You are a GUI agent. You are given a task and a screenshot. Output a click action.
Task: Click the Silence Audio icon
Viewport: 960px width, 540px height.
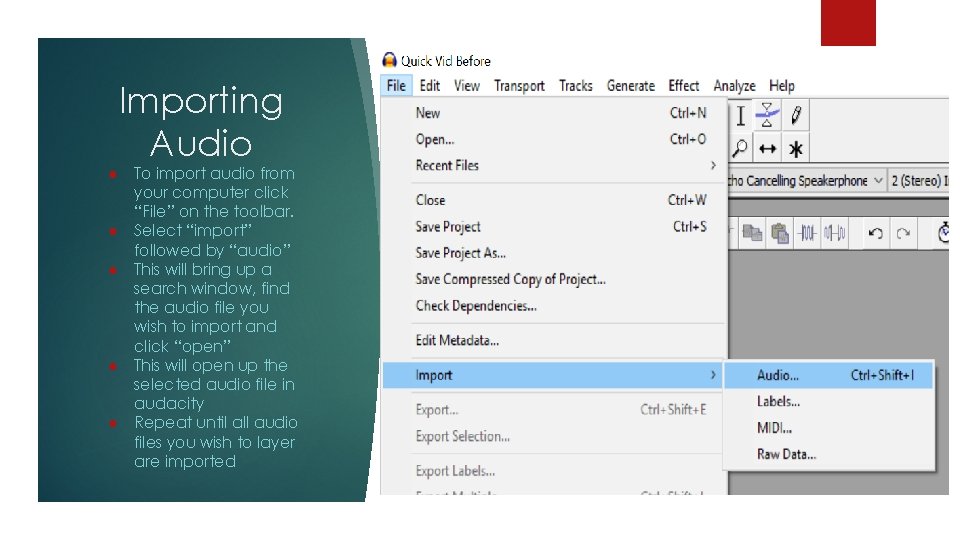pos(834,233)
